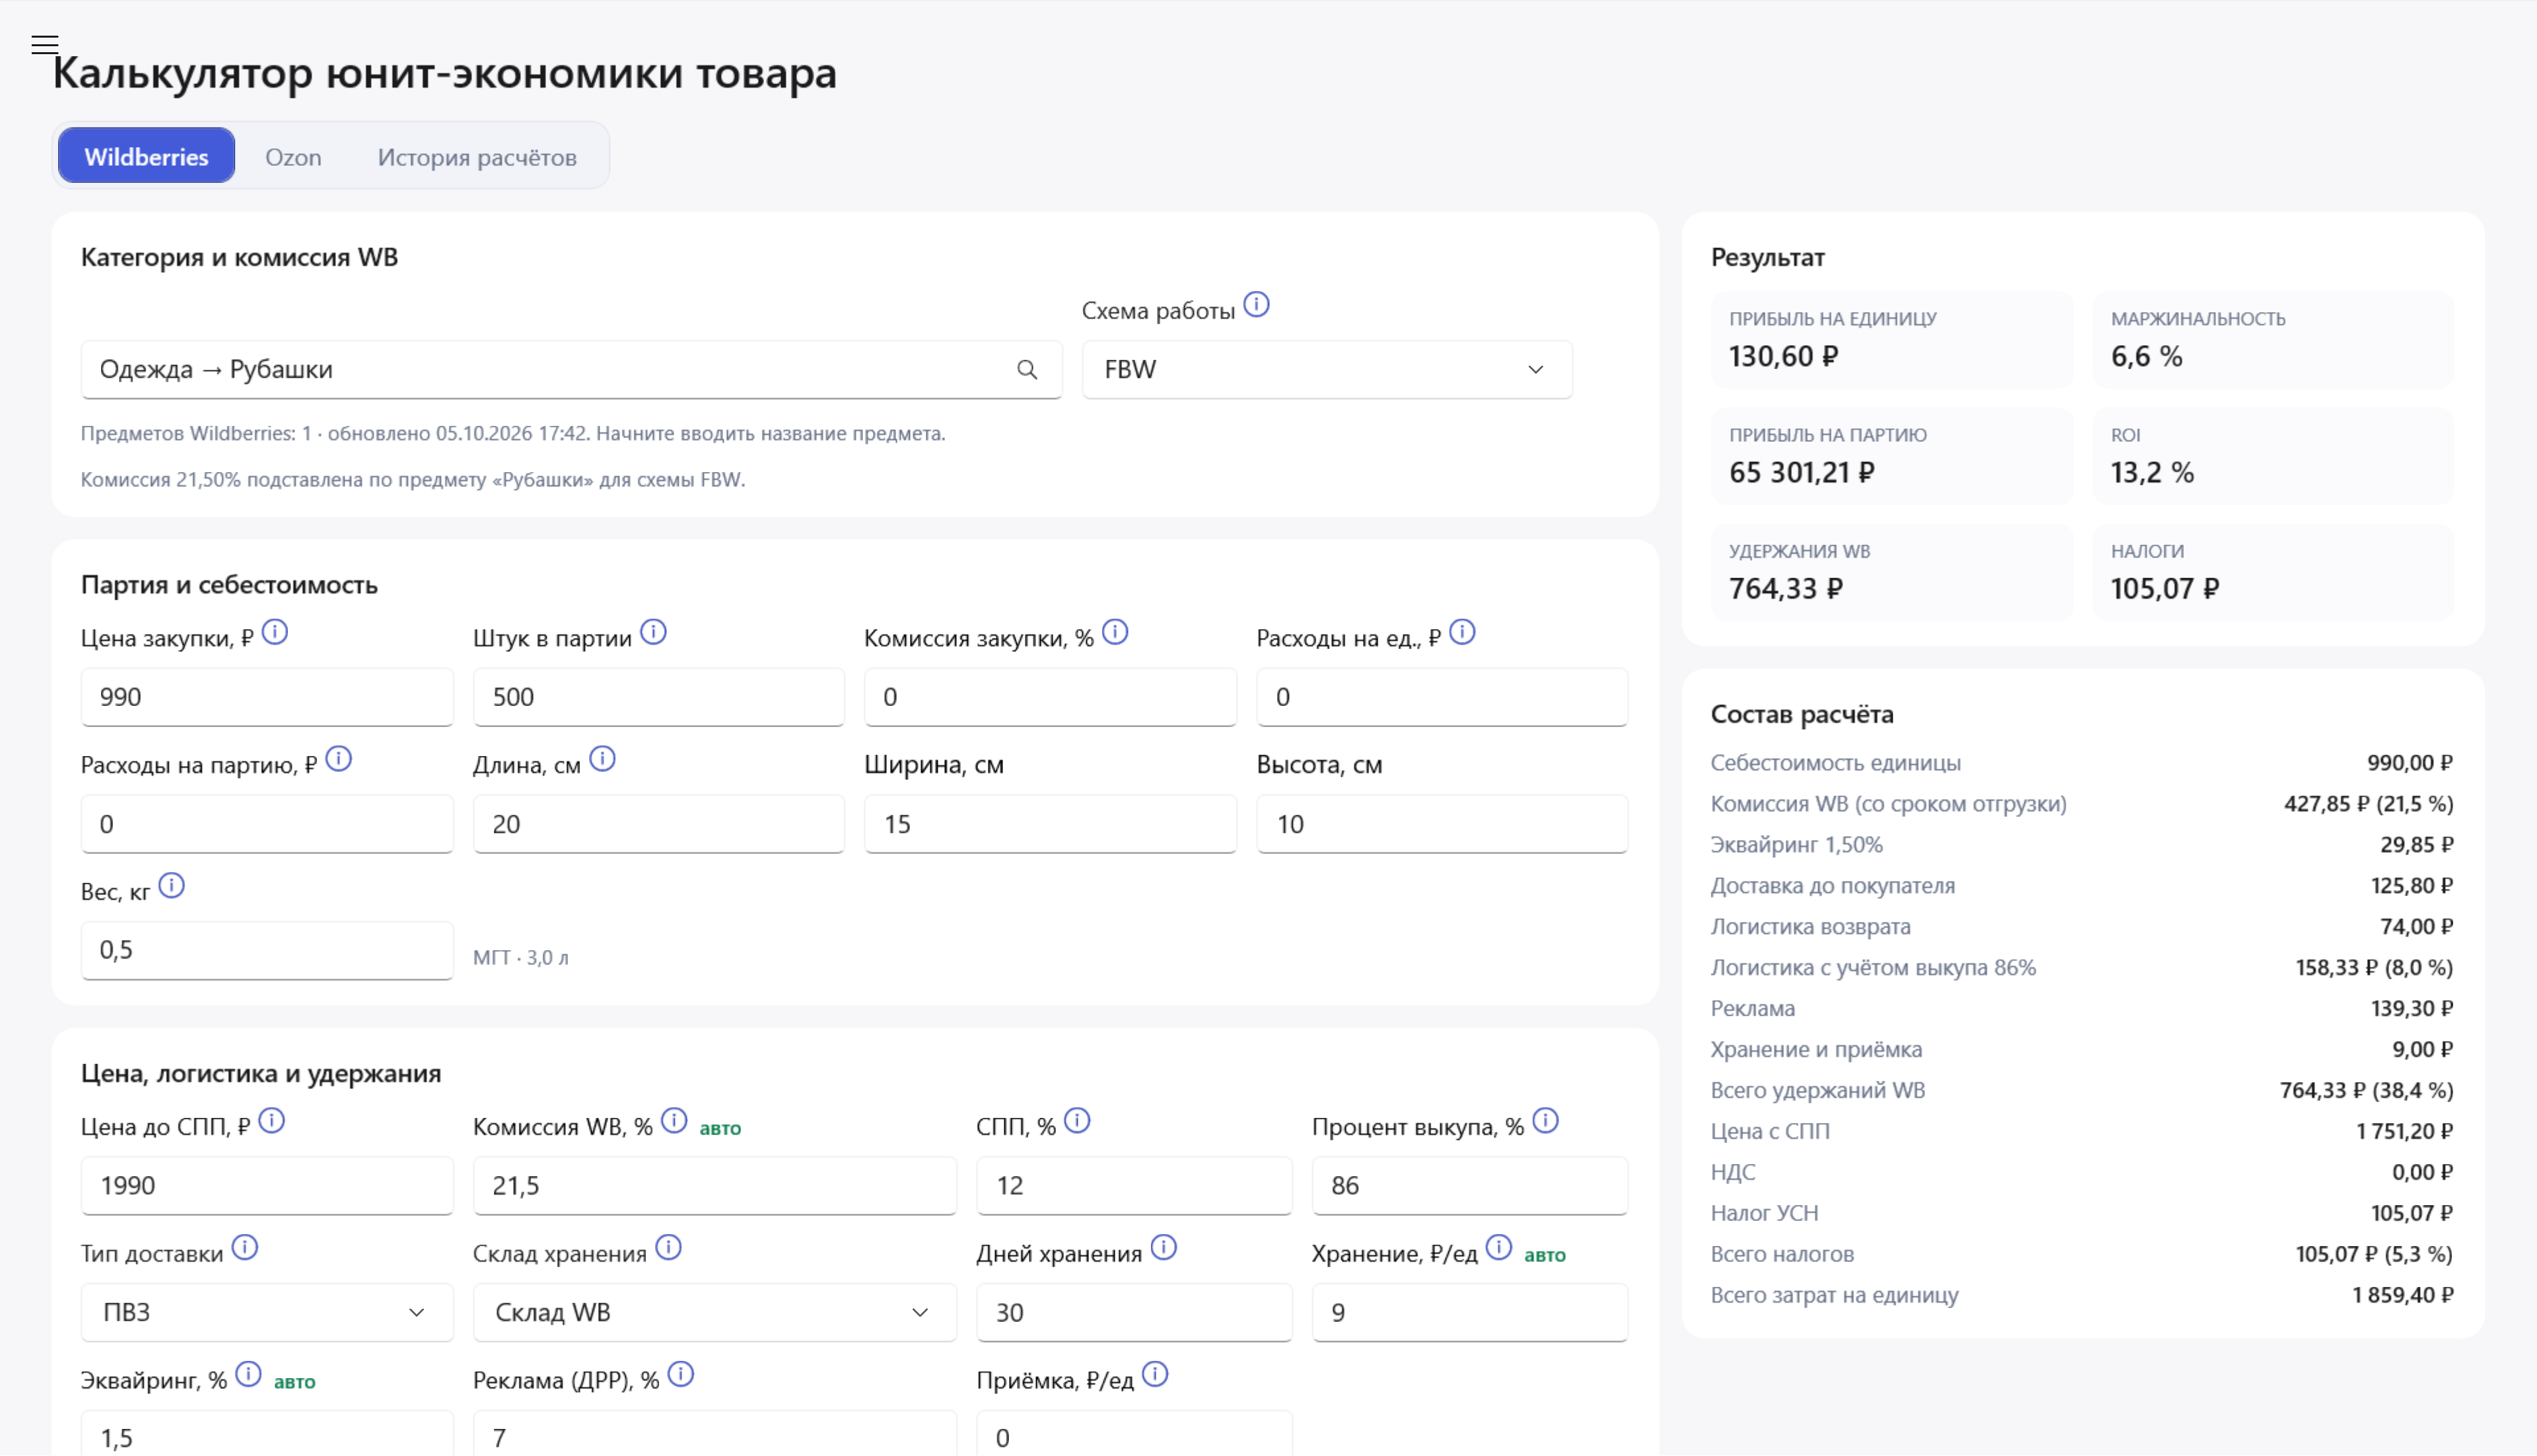Viewport: 2537px width, 1456px height.
Task: Switch to the Ozon tab
Action: click(x=293, y=157)
